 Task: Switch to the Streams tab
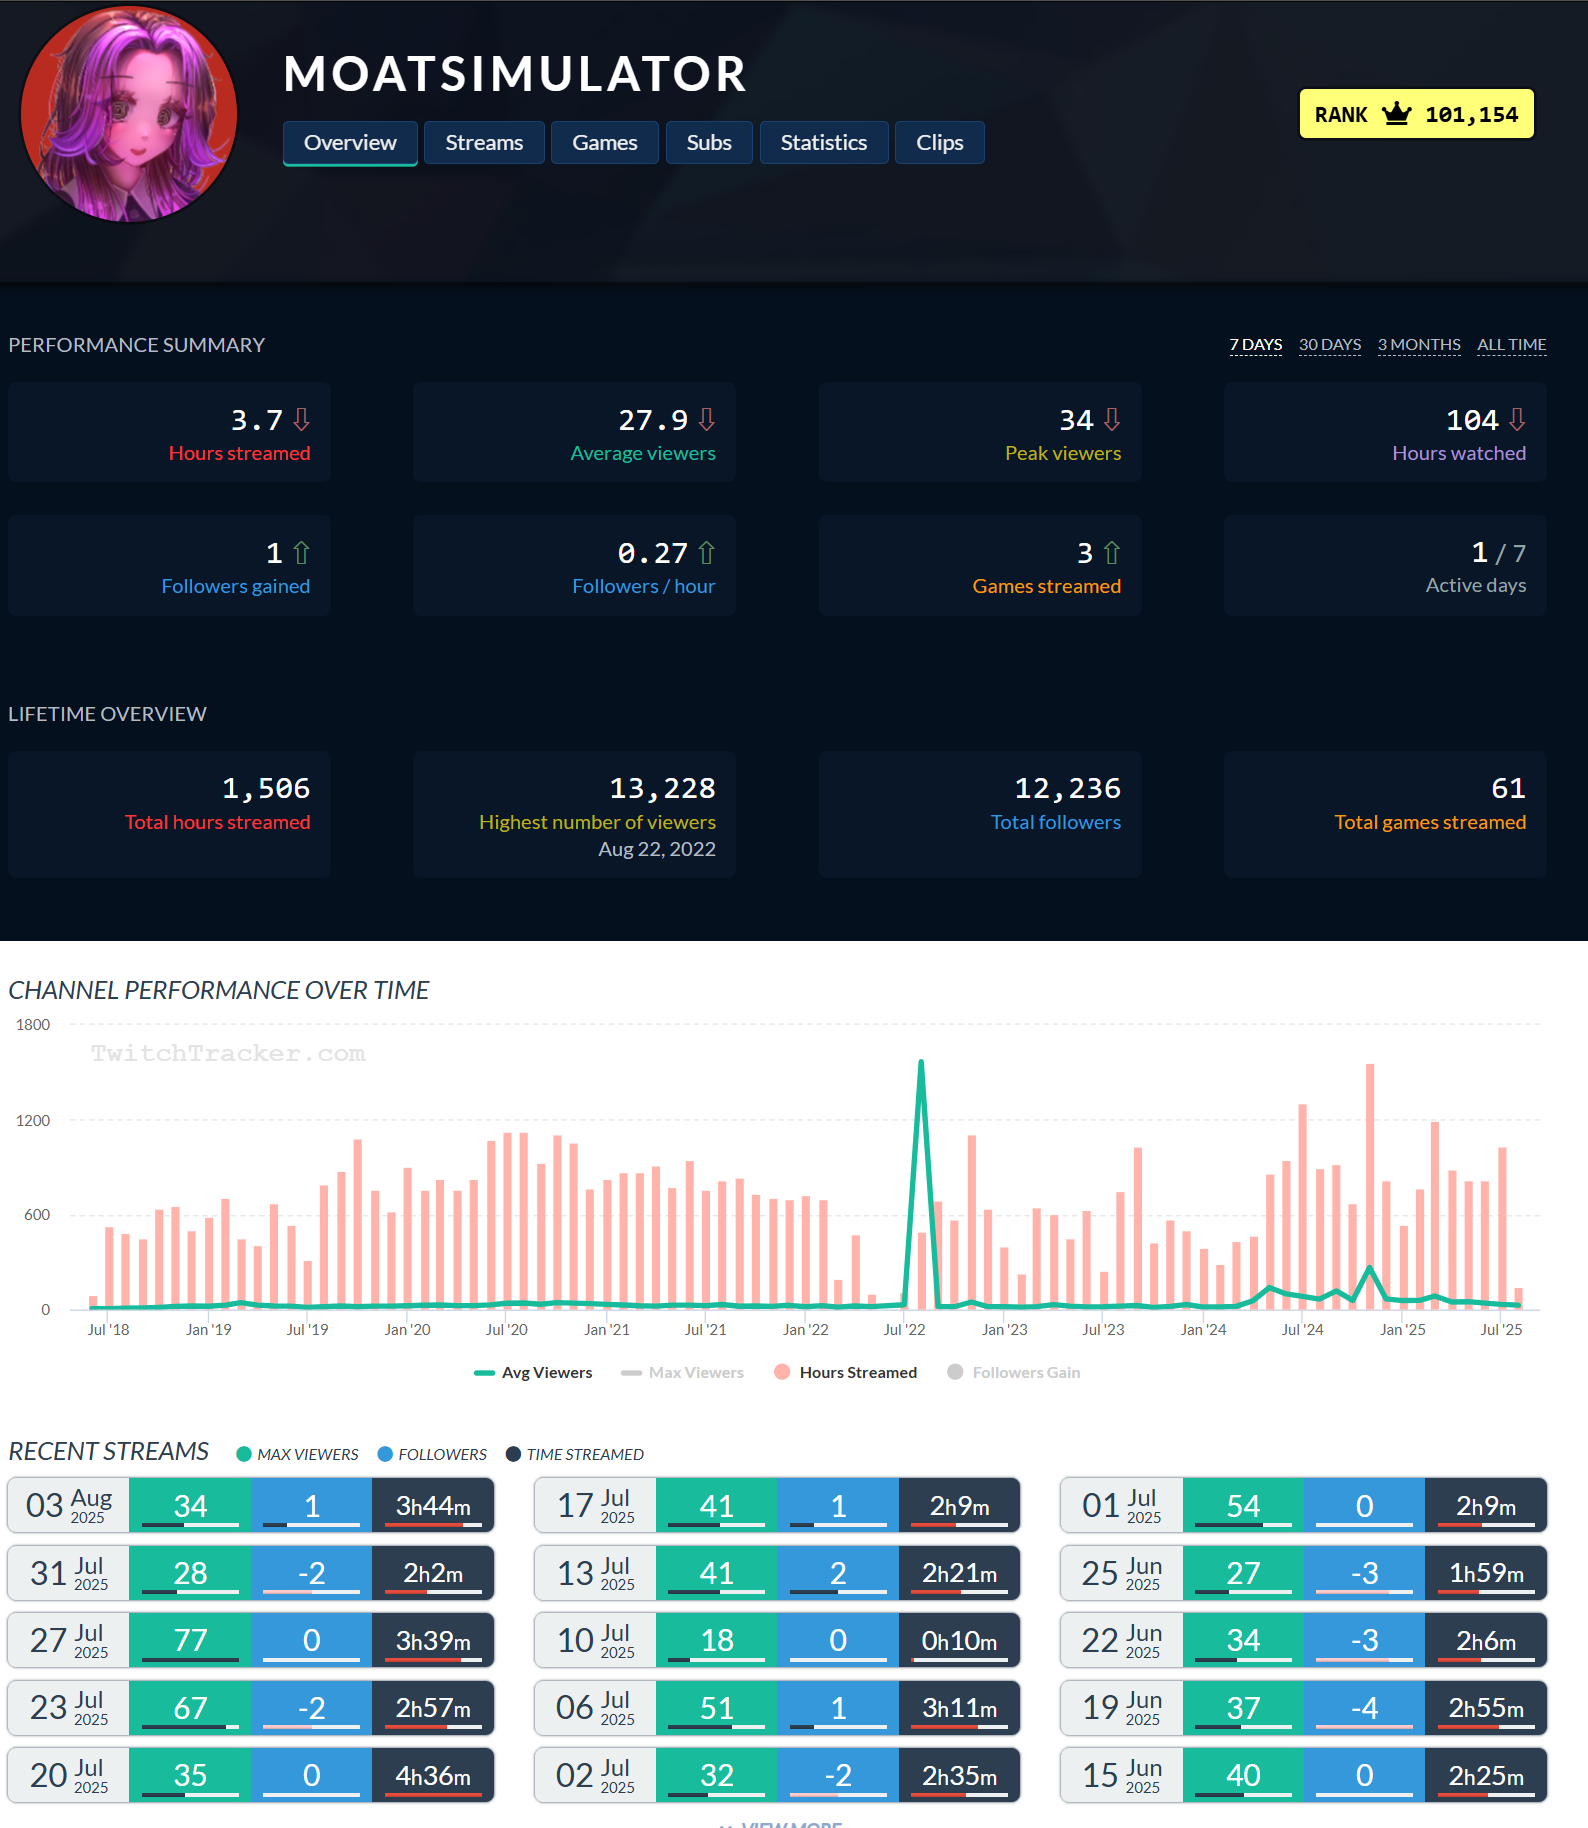coord(484,143)
